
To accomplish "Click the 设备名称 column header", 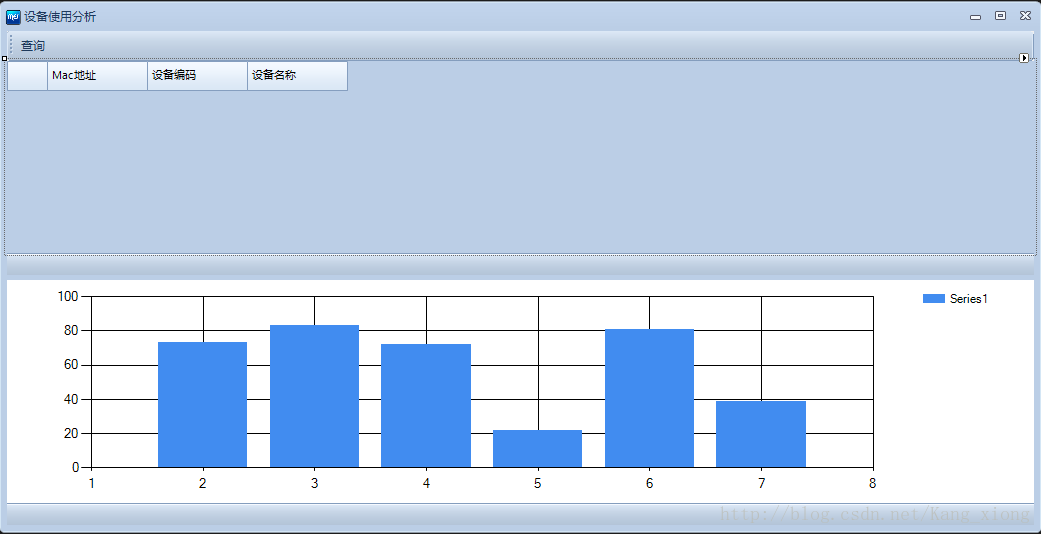I will [x=297, y=76].
